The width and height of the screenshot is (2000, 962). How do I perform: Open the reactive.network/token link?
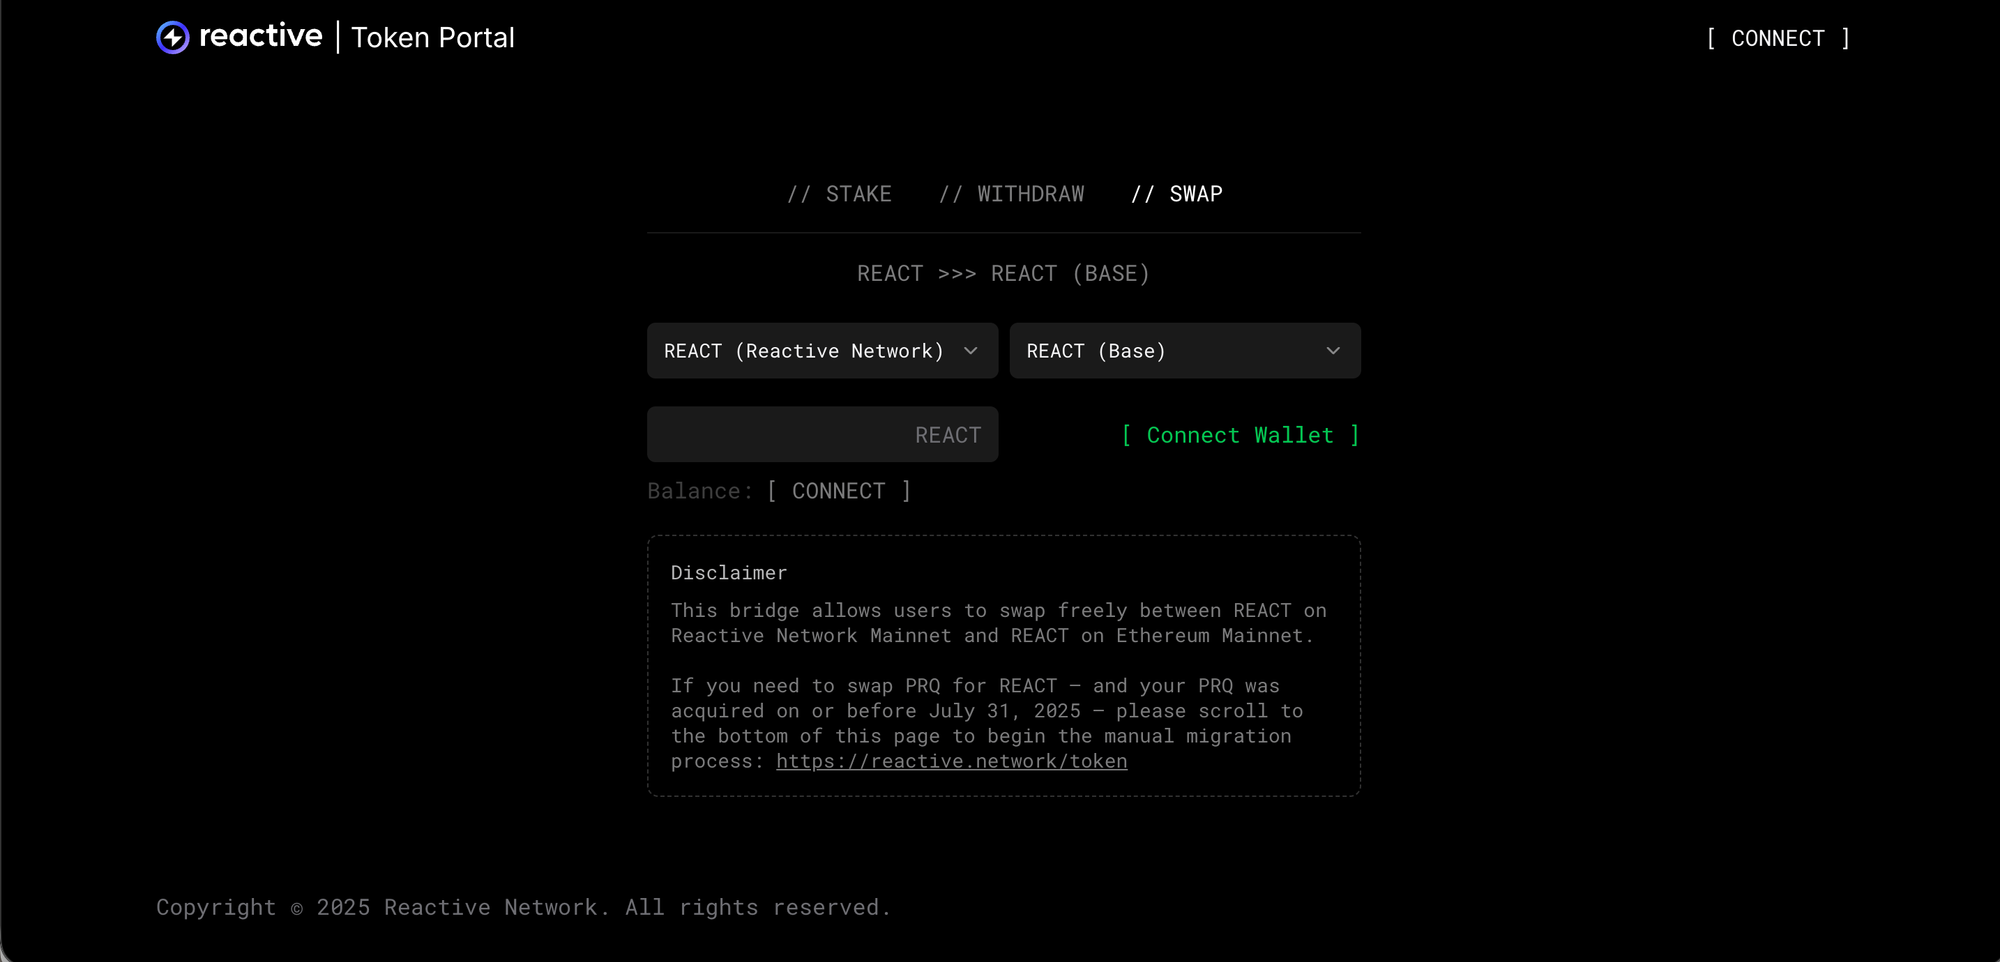(951, 762)
